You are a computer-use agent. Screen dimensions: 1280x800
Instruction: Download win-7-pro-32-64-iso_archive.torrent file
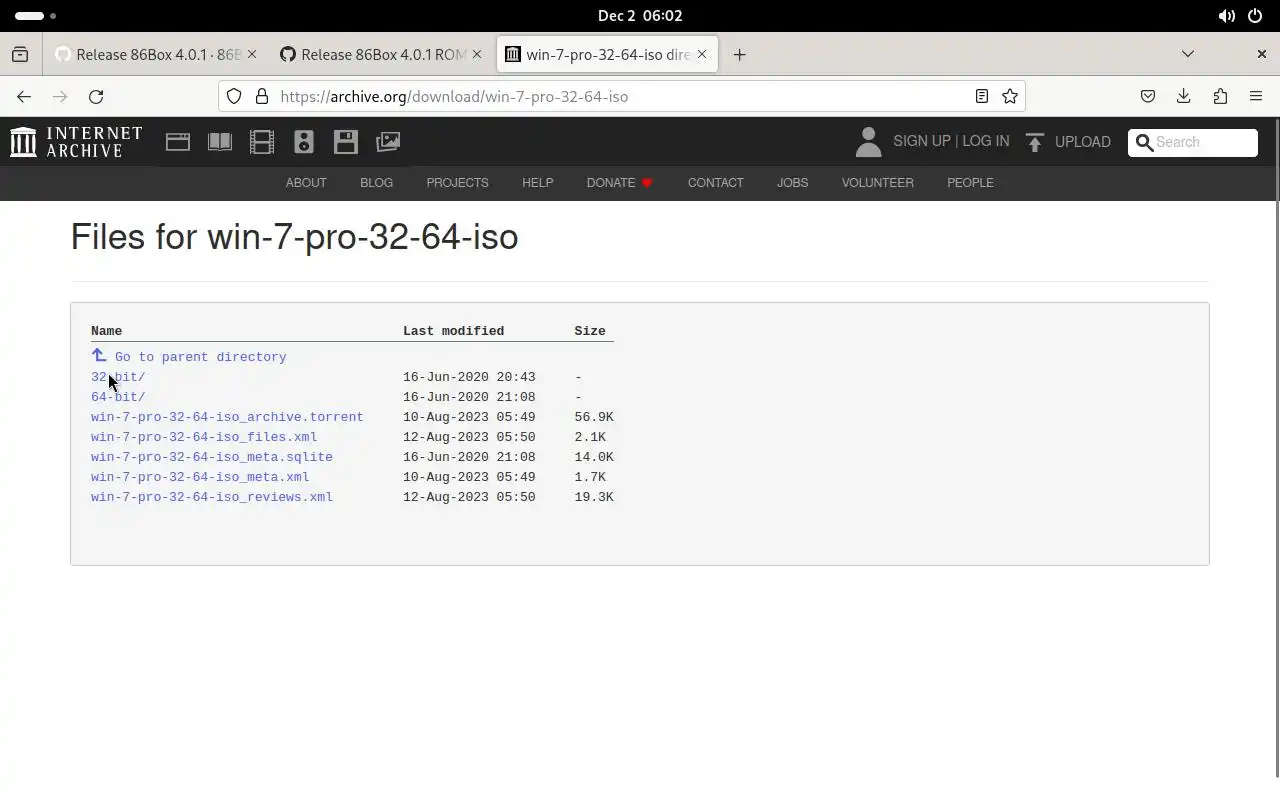227,417
